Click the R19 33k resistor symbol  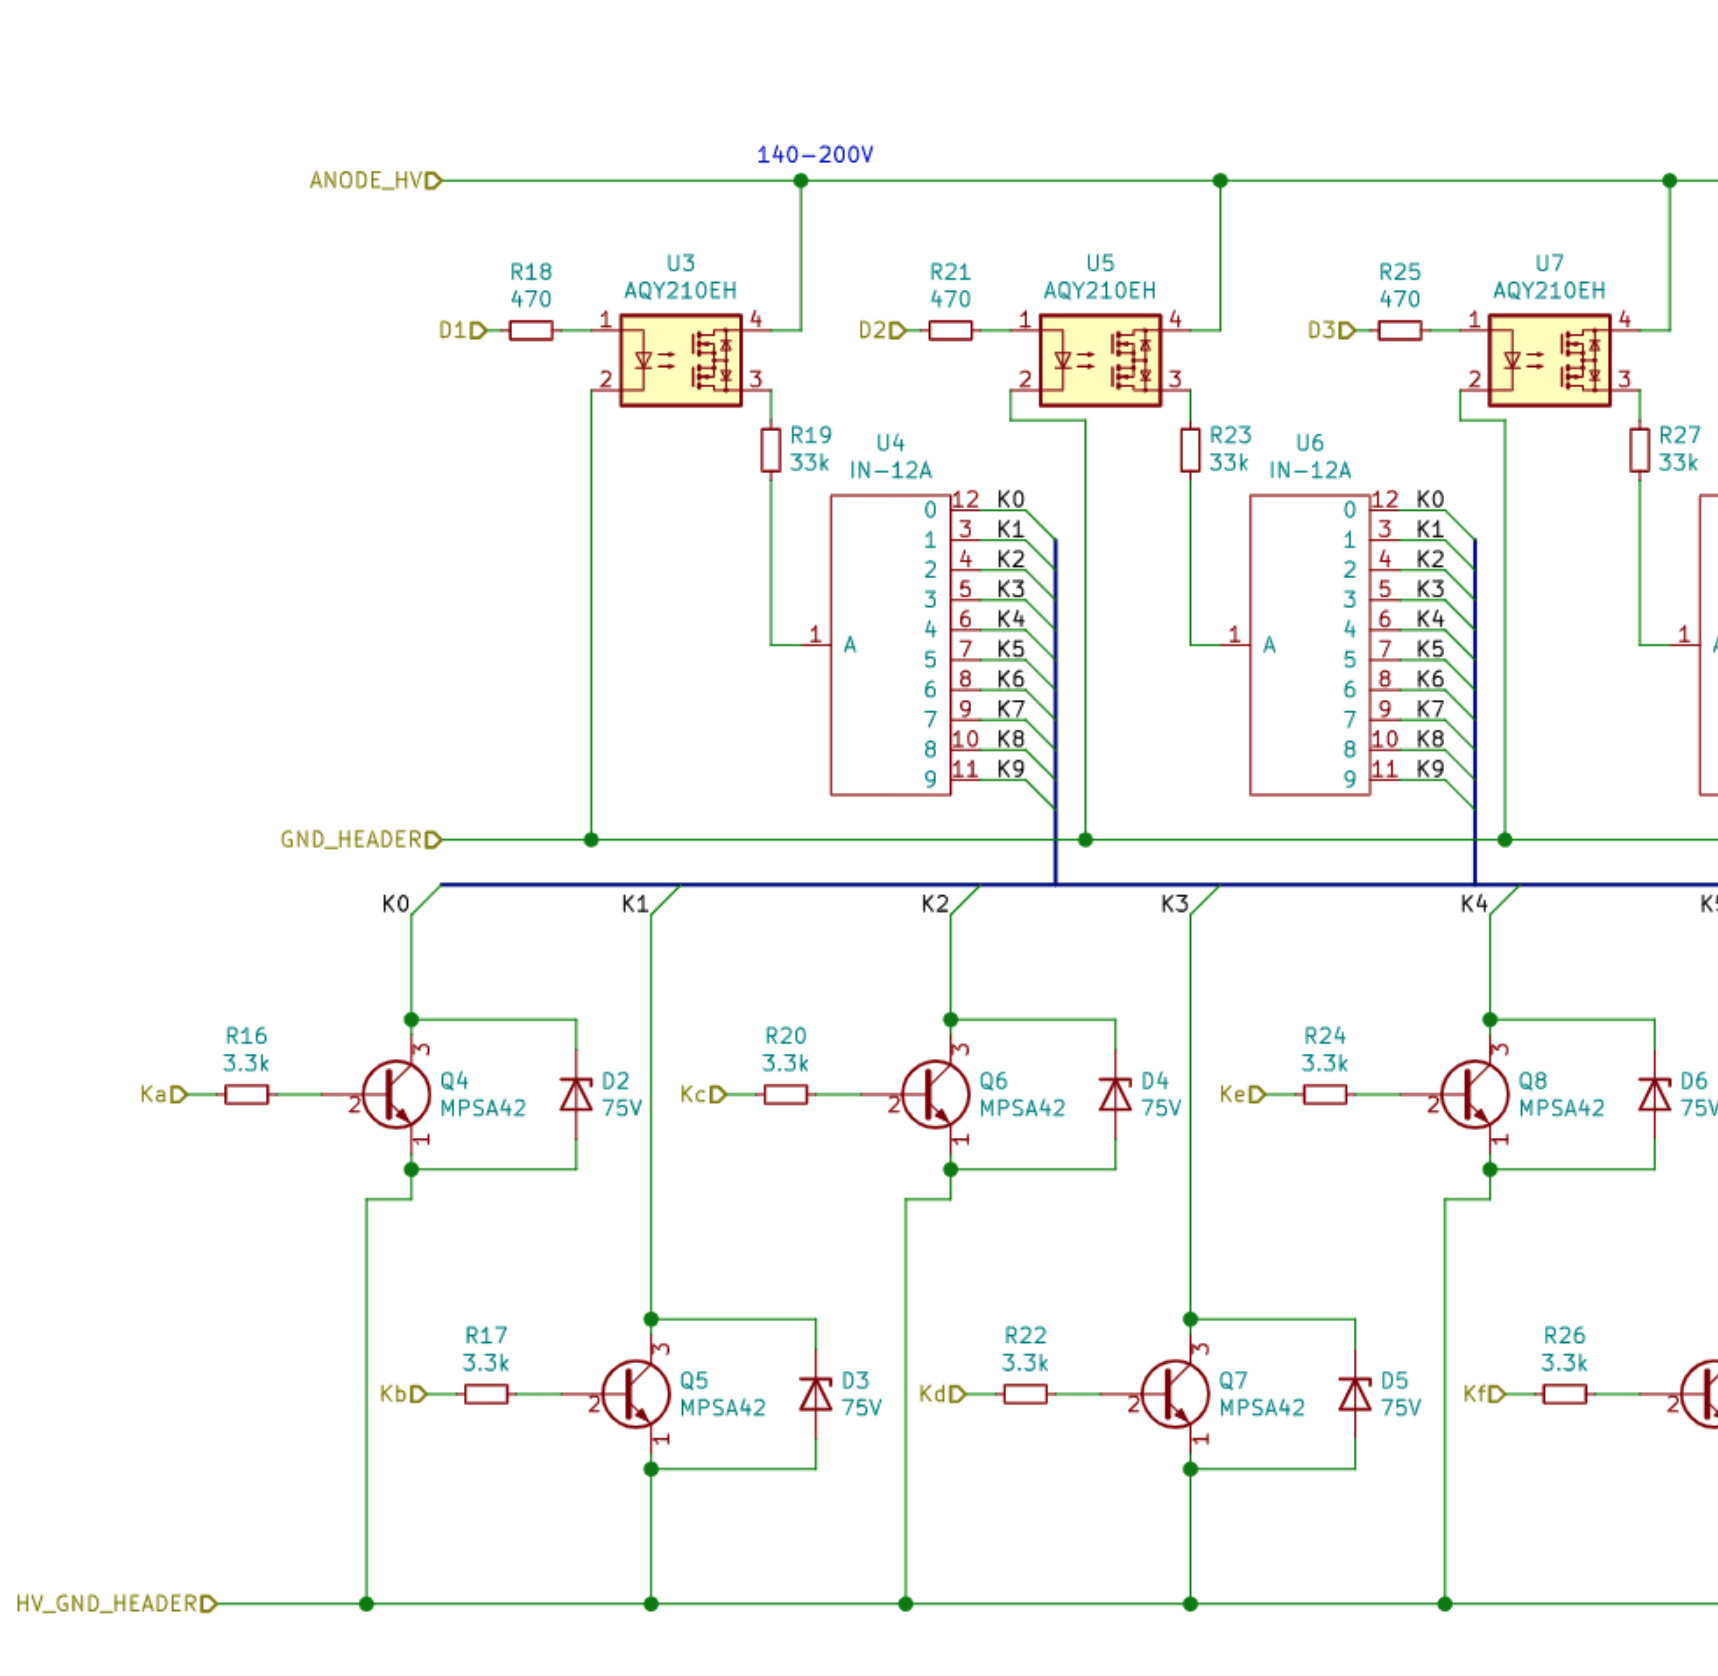pos(770,450)
